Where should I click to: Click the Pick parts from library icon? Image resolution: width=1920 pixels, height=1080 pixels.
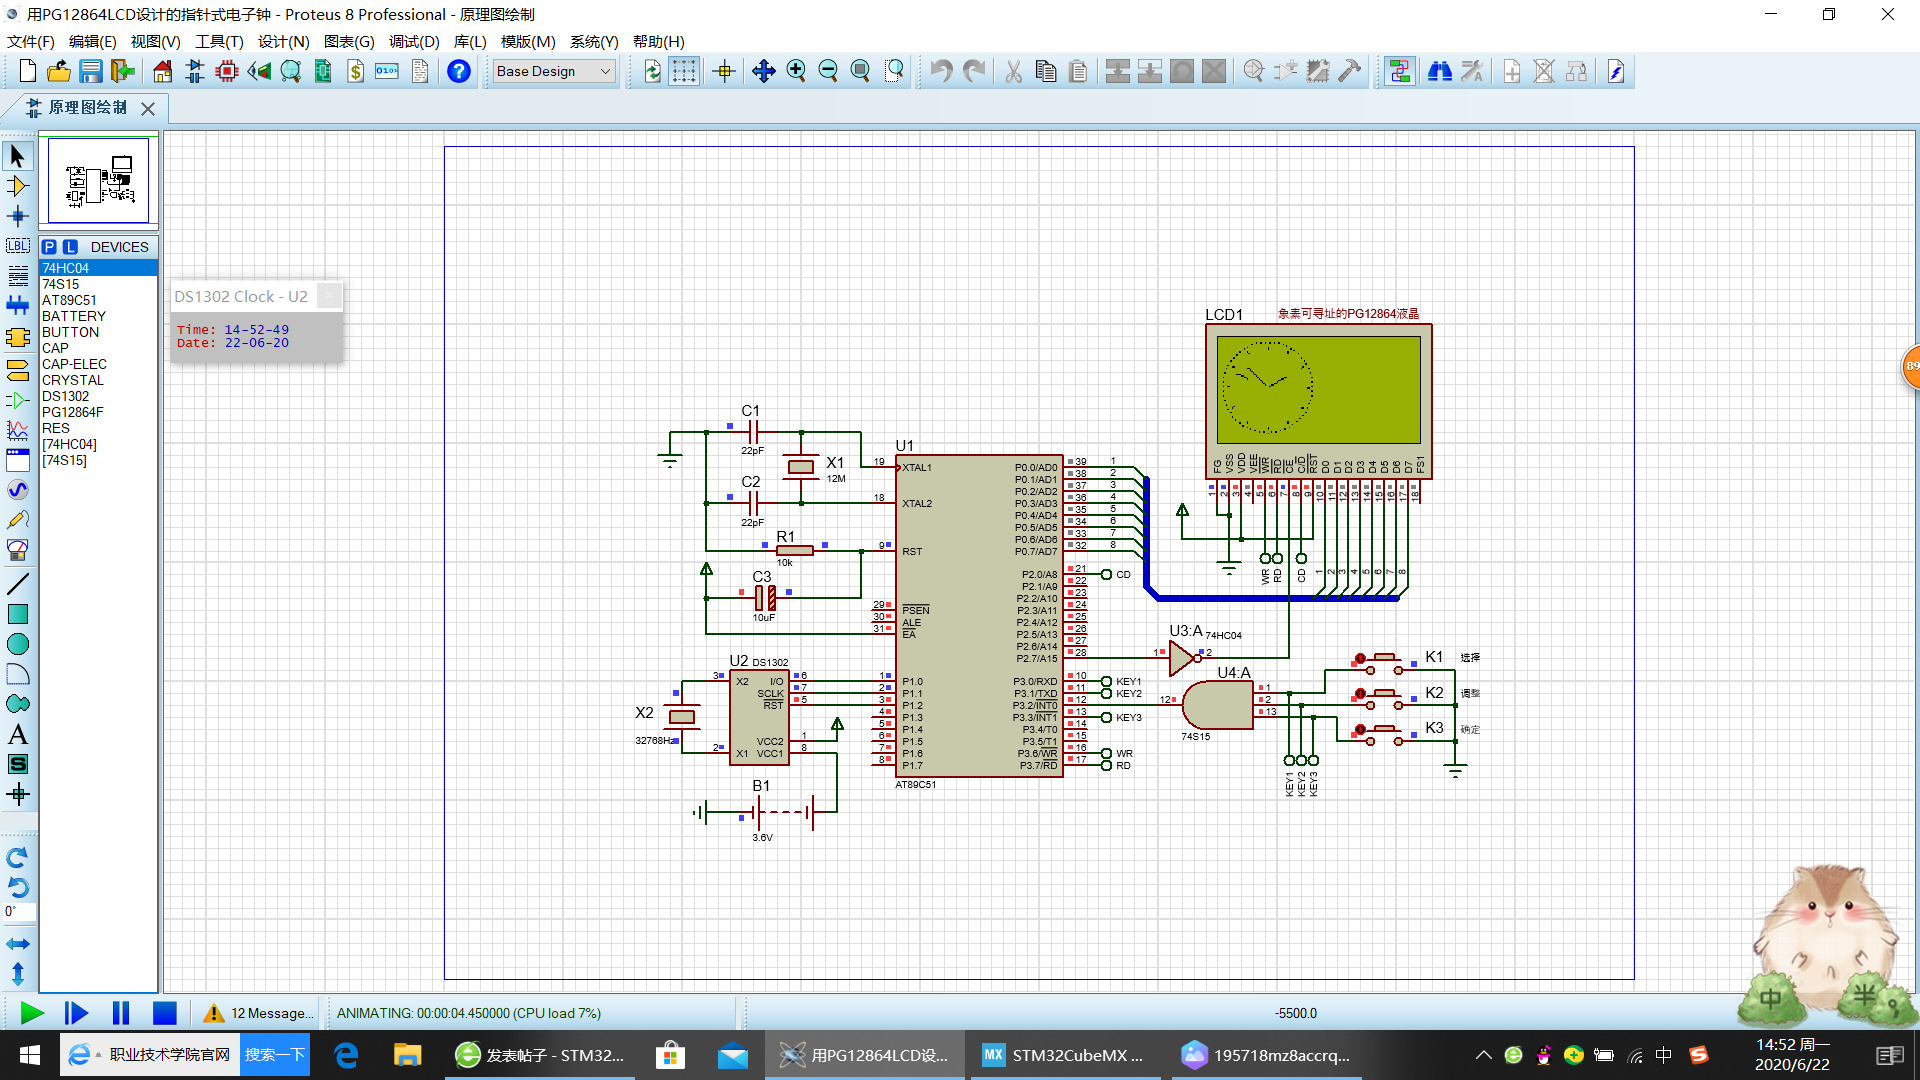(1253, 71)
